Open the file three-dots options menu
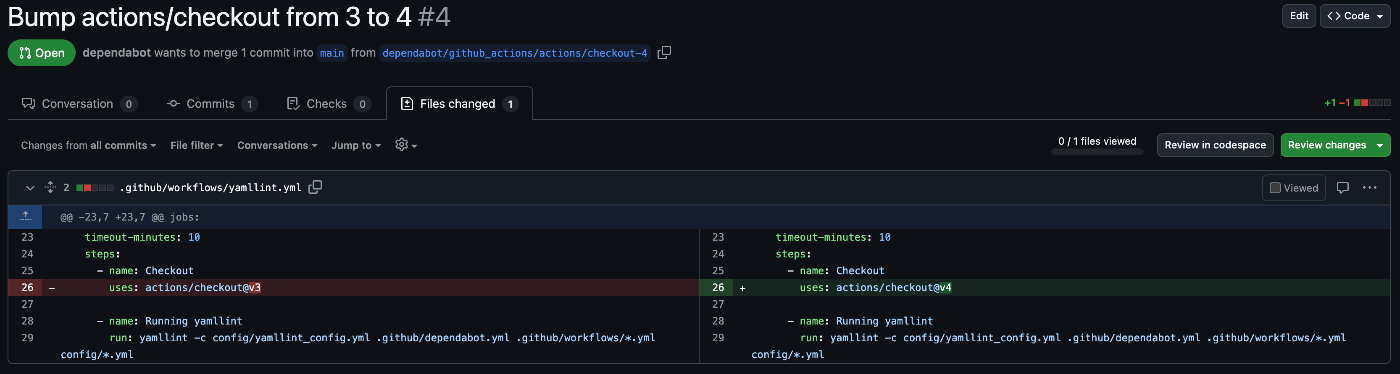Image resolution: width=1400 pixels, height=374 pixels. tap(1370, 187)
